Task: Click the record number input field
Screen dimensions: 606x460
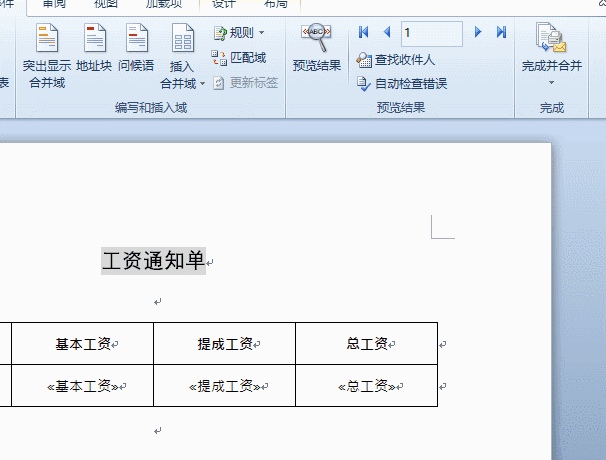Action: tap(432, 34)
